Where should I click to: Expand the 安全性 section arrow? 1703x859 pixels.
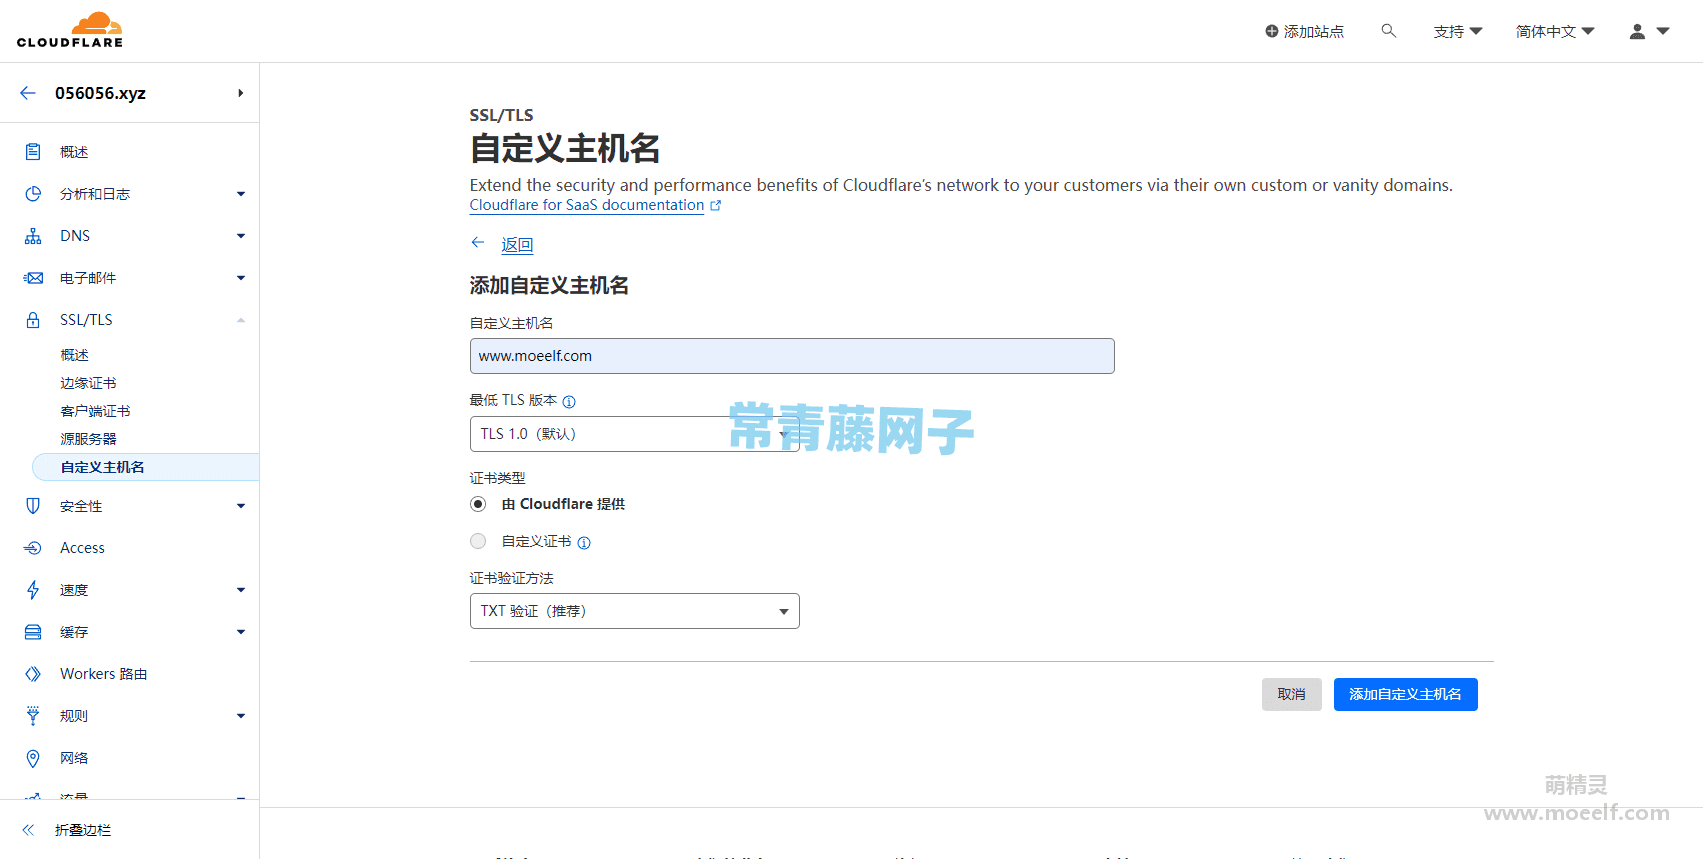241,506
